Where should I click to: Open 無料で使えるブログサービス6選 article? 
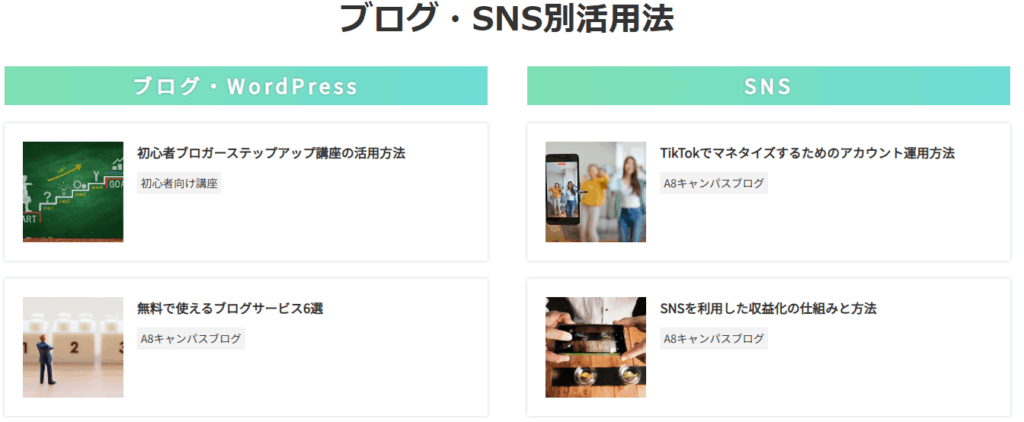(x=230, y=308)
